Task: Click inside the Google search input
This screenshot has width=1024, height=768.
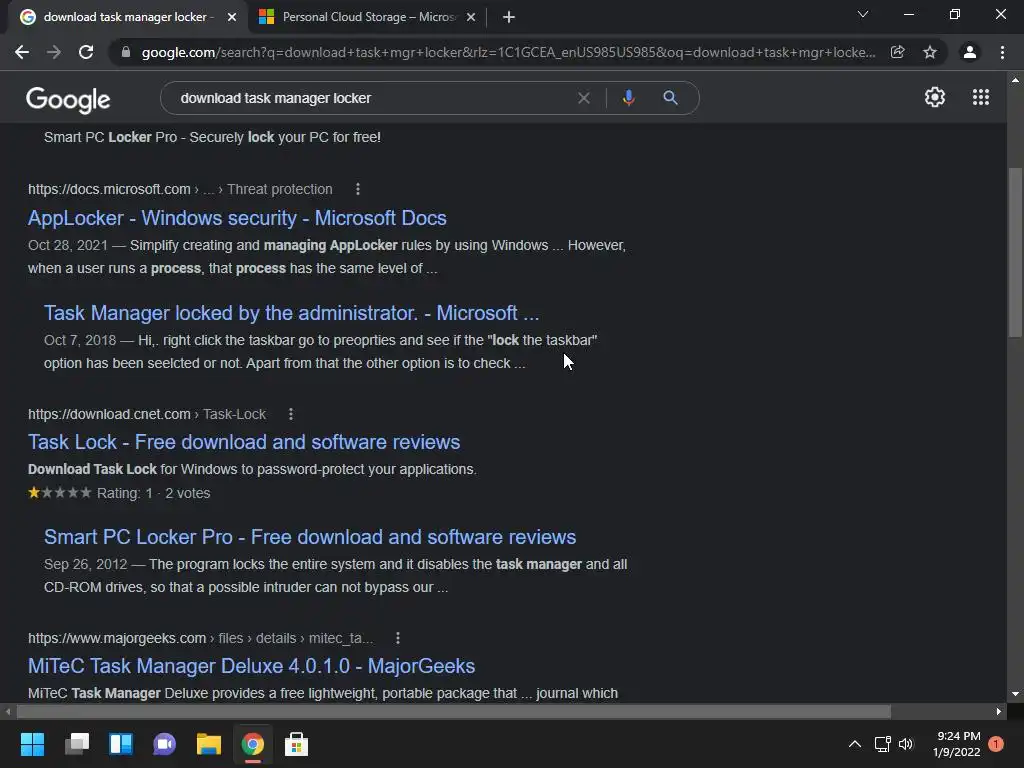Action: point(372,98)
